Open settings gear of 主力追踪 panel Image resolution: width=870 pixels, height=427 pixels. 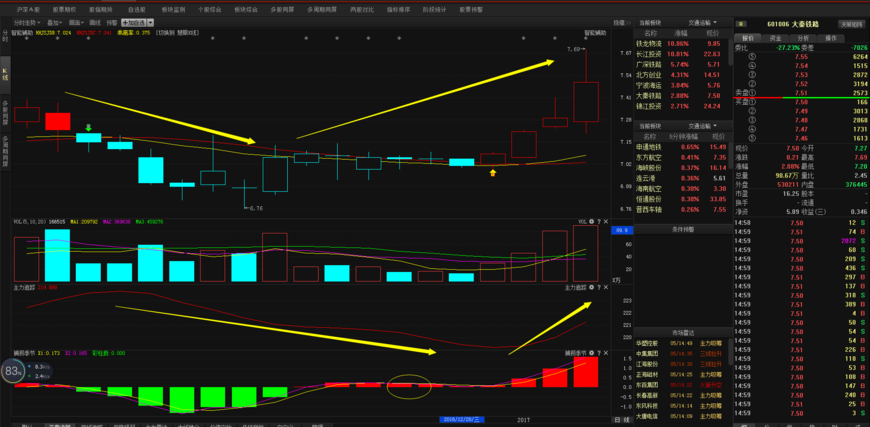tap(591, 287)
